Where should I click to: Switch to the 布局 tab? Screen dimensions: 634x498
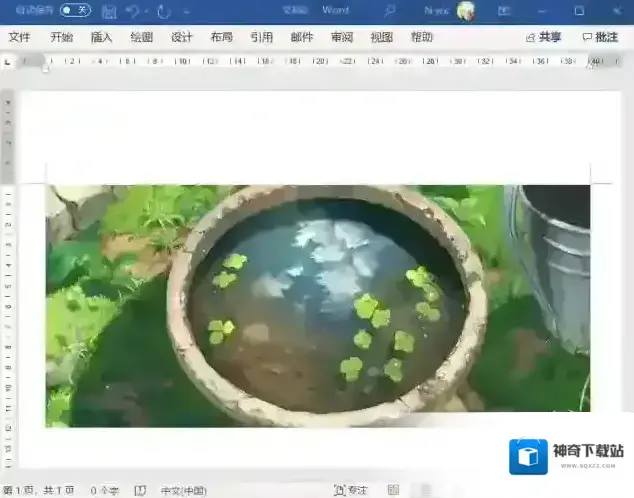coord(221,37)
